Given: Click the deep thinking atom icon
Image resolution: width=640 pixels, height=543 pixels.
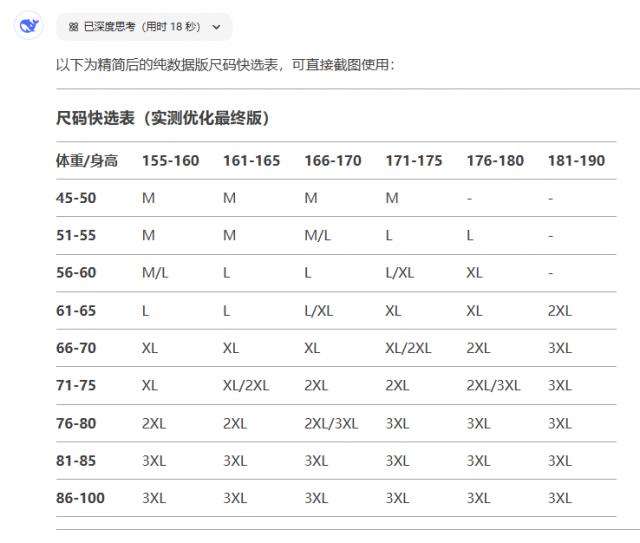Looking at the screenshot, I should pos(73,27).
